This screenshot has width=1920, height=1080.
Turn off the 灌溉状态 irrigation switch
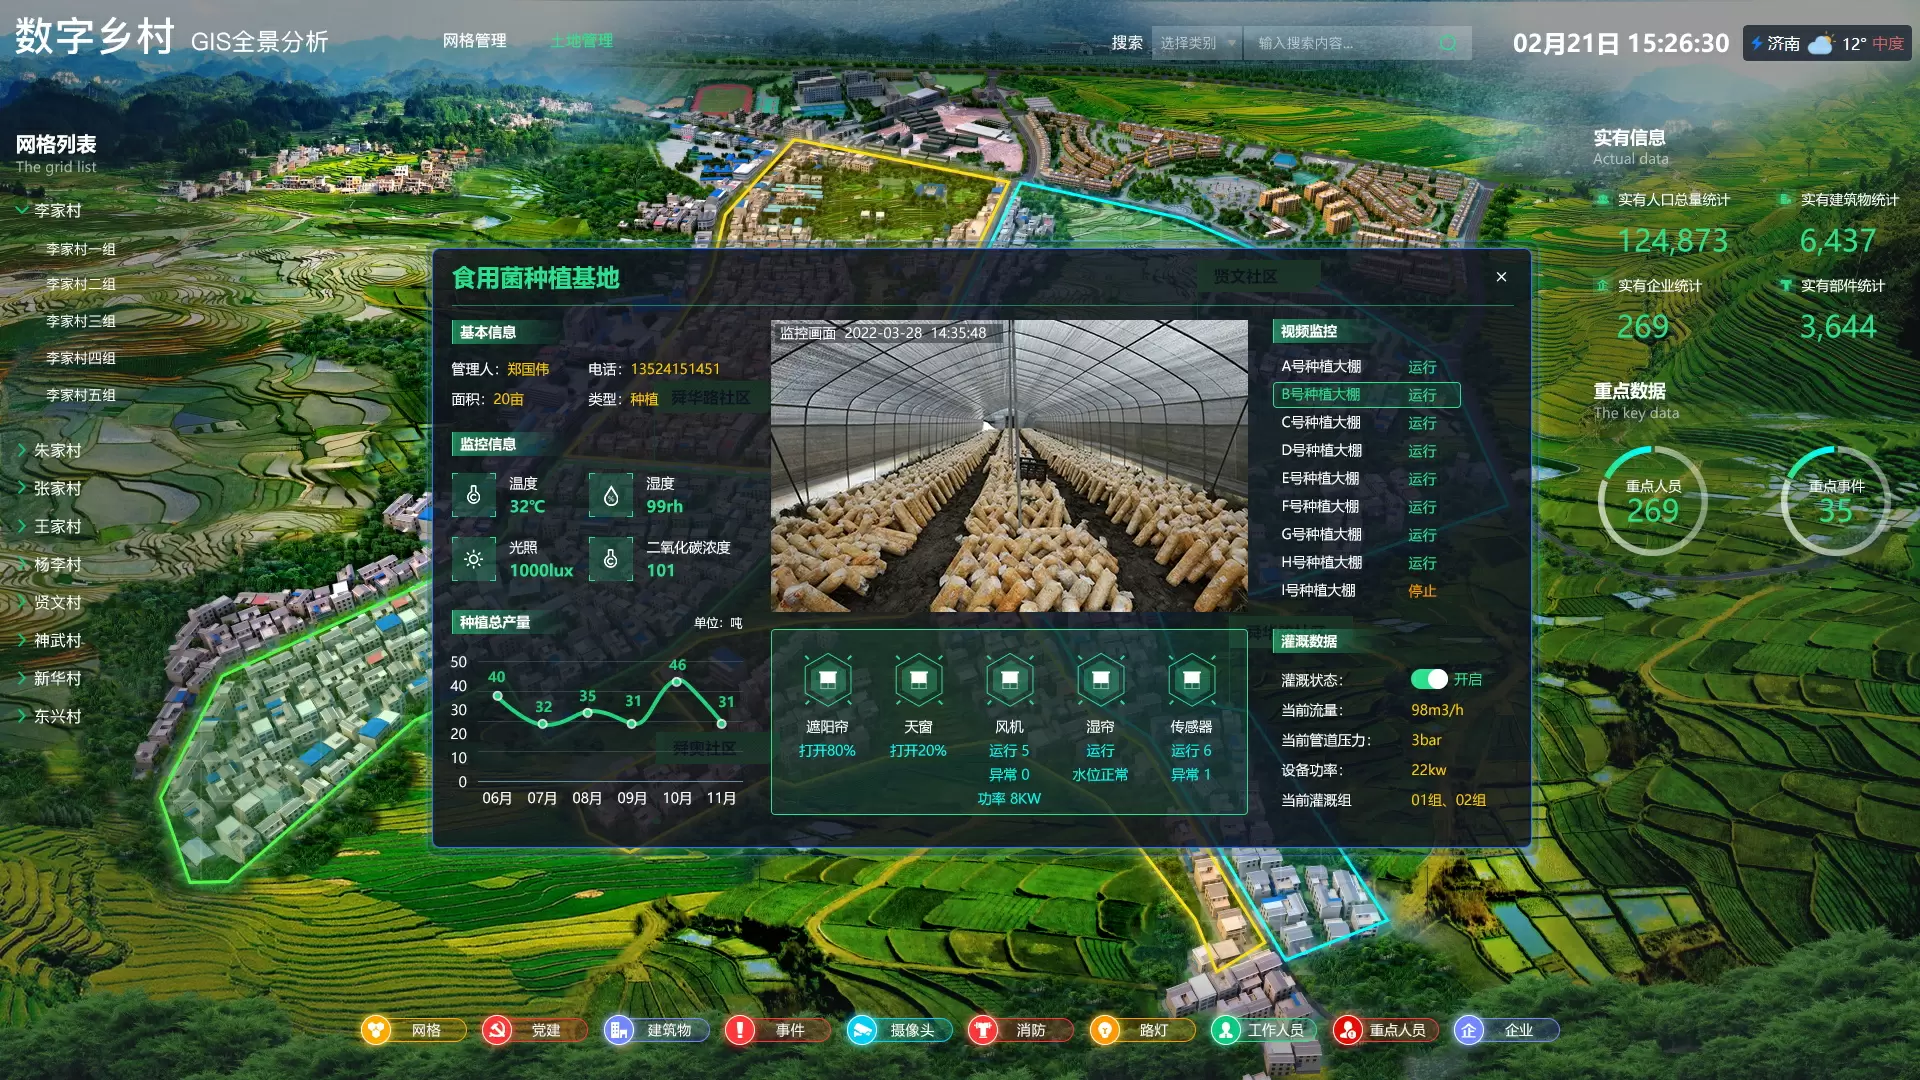pyautogui.click(x=1429, y=679)
